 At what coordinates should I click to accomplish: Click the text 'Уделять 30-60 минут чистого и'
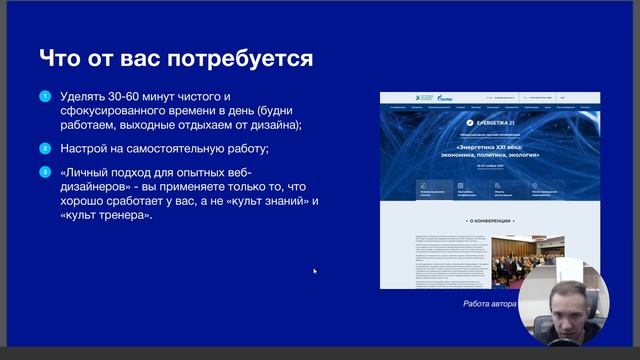(x=145, y=97)
